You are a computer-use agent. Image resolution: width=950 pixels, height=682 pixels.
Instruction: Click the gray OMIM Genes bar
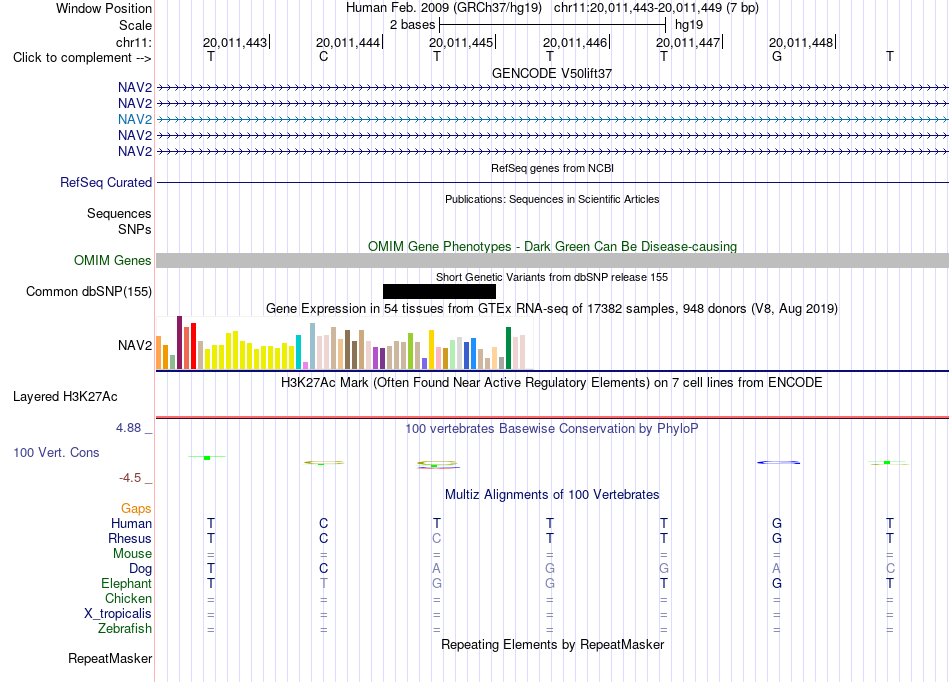(552, 260)
